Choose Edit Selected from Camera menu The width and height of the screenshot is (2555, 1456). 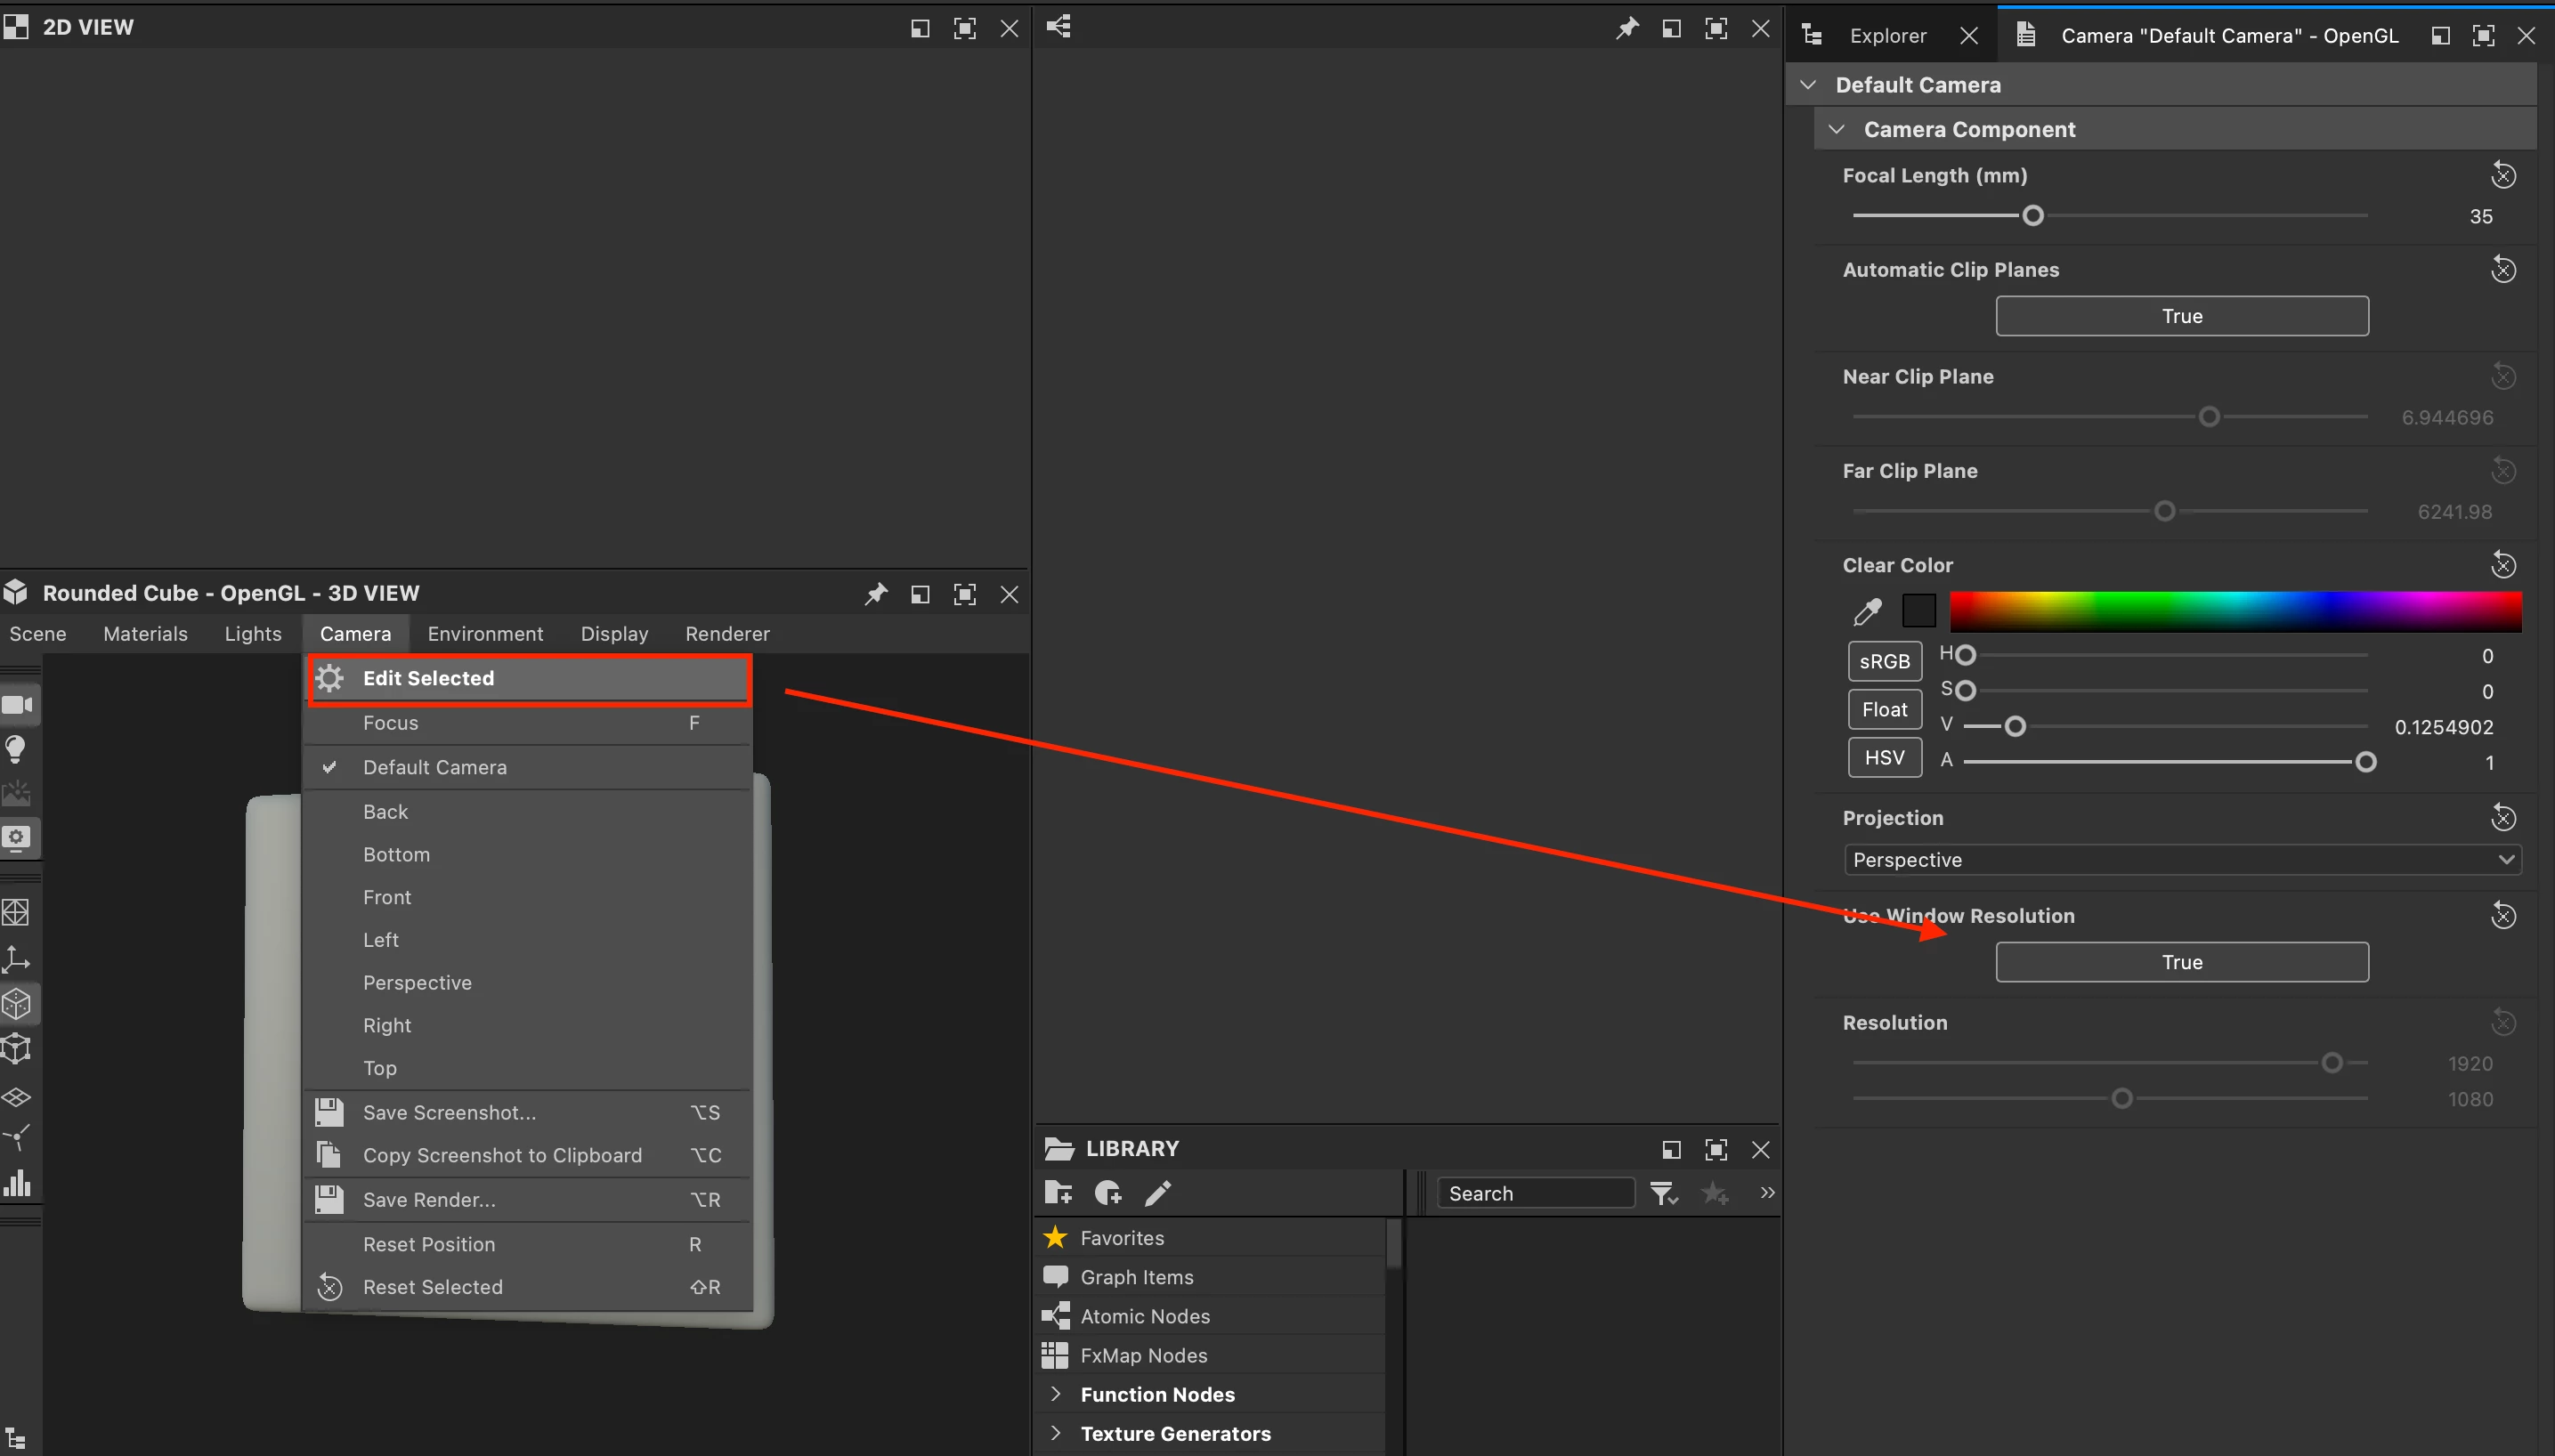[428, 678]
